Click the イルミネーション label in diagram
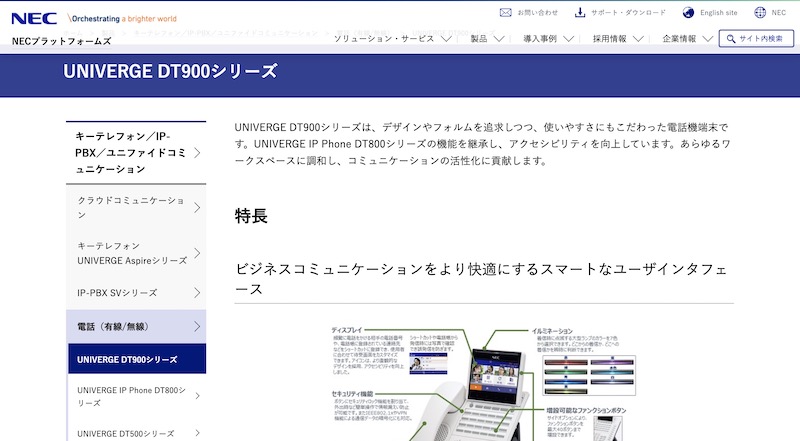 coord(552,331)
